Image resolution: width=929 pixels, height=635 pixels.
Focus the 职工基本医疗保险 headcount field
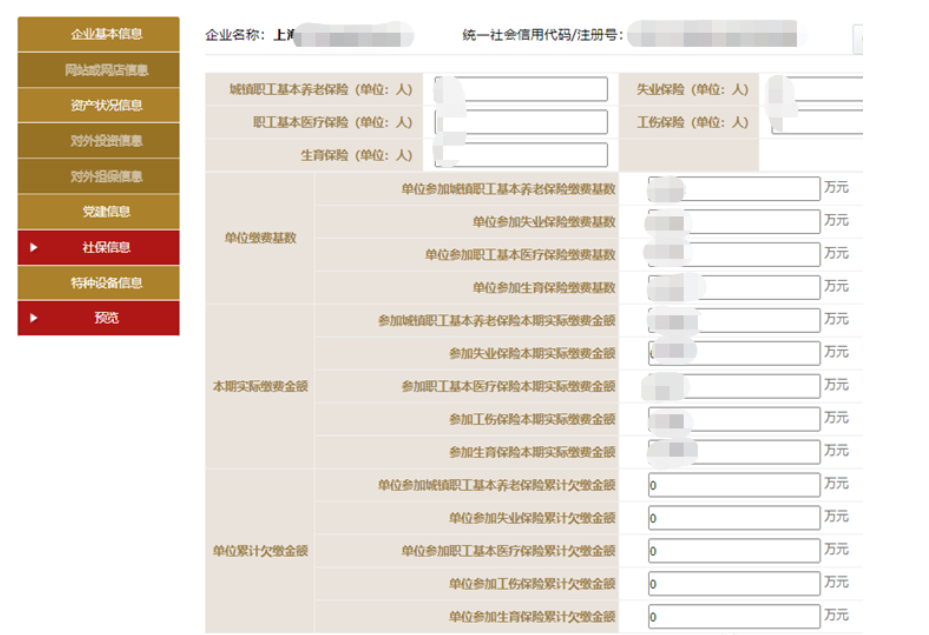point(521,122)
